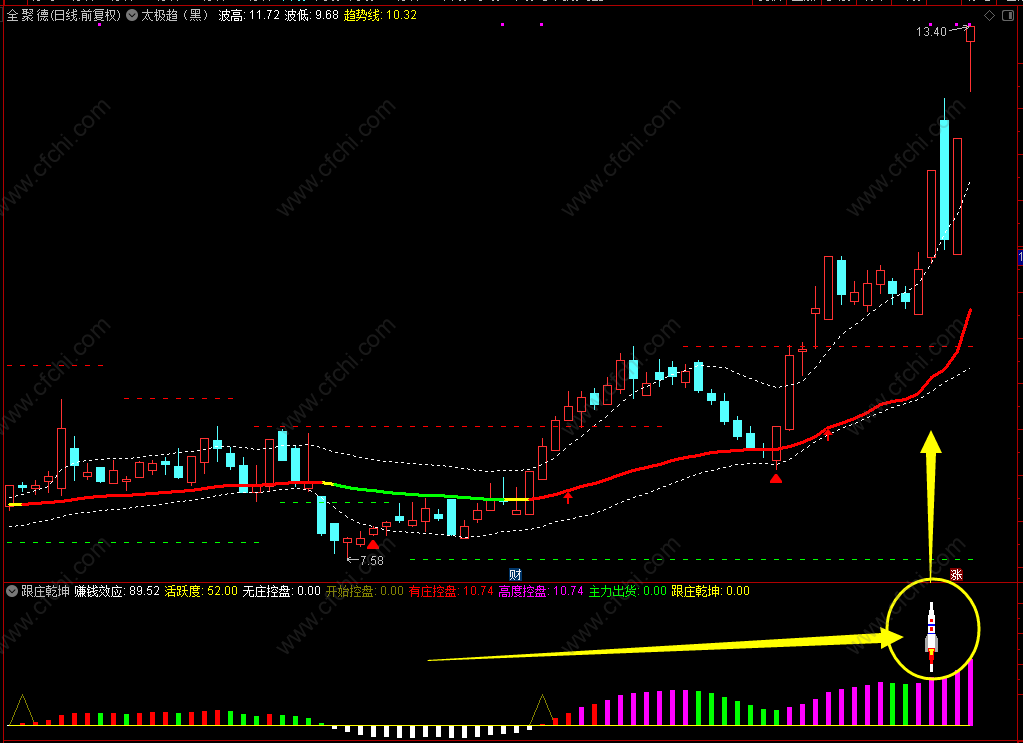The height and width of the screenshot is (743, 1023).
Task: Click the yellow 跟庄乾坤: 0.00 readout
Action: pyautogui.click(x=710, y=591)
